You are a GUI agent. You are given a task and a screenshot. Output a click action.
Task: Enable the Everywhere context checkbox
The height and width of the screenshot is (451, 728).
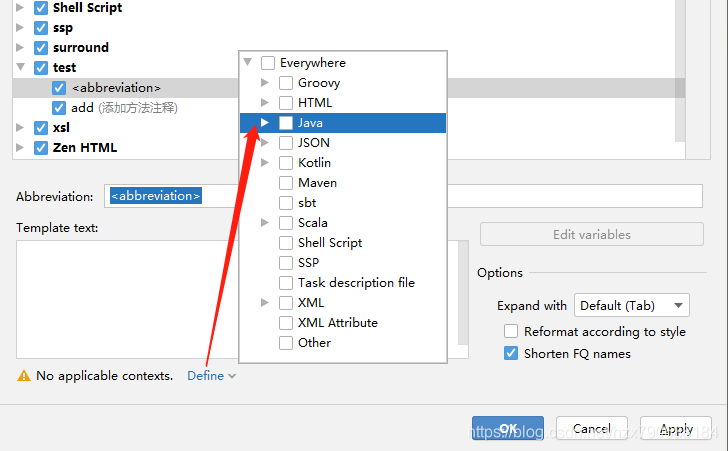[x=268, y=63]
